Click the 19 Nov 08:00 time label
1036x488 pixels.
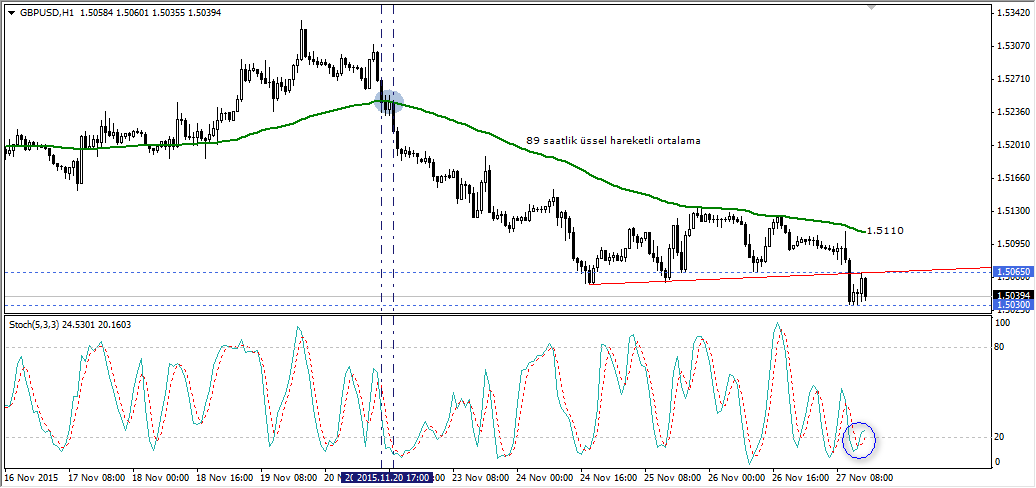[x=288, y=477]
